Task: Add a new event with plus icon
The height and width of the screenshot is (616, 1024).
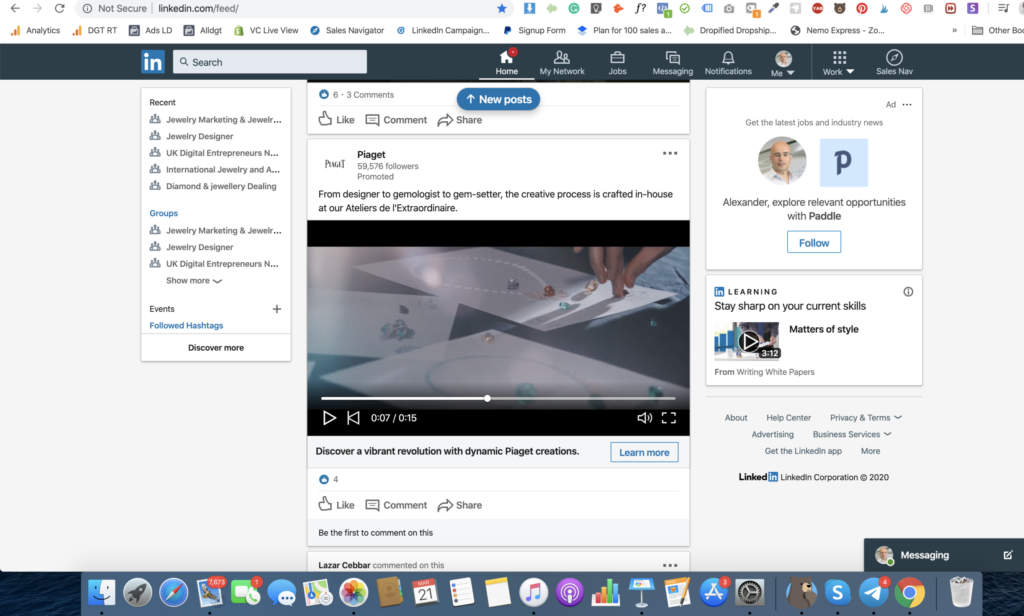Action: pyautogui.click(x=277, y=309)
